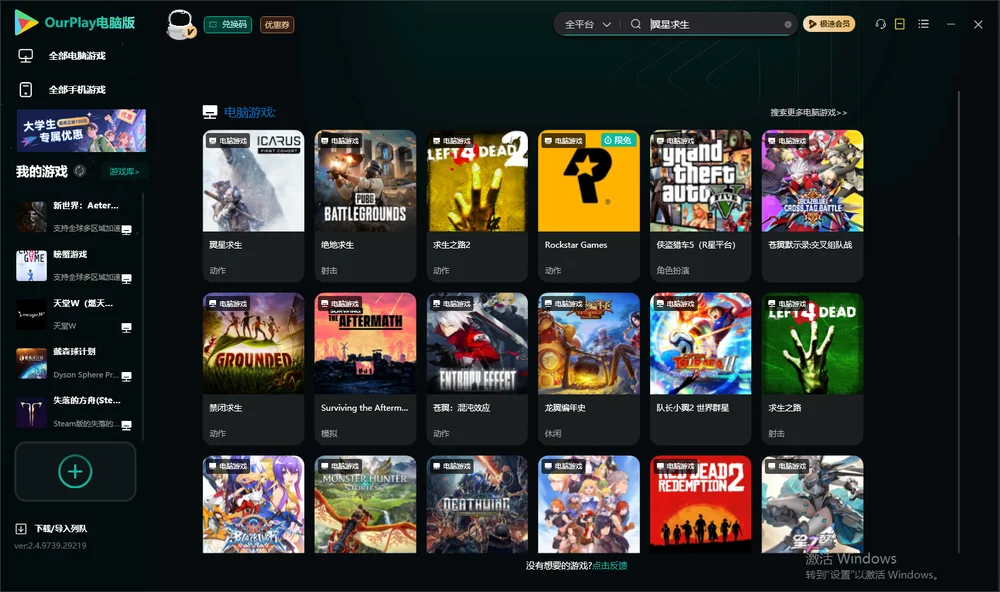
Task: Click the add game plus icon
Action: pyautogui.click(x=75, y=471)
